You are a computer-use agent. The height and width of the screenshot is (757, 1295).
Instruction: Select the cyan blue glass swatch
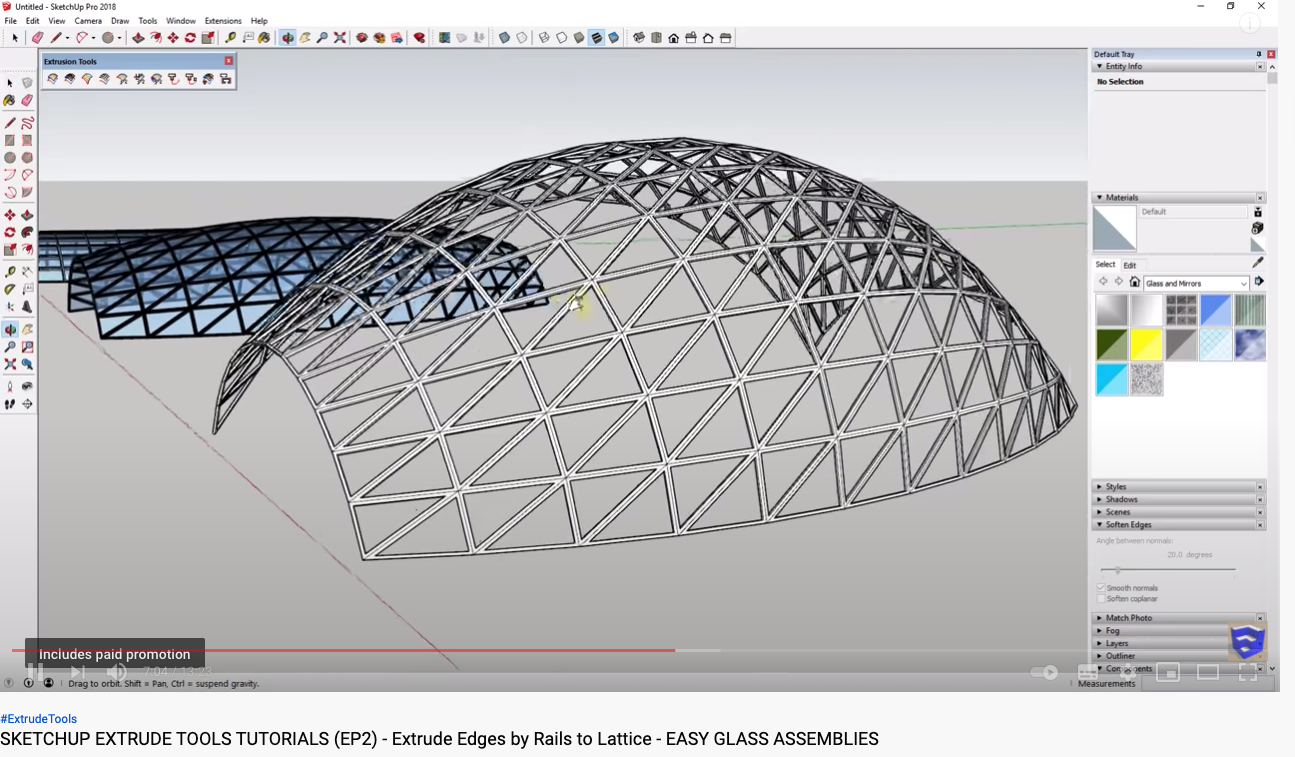click(1112, 379)
